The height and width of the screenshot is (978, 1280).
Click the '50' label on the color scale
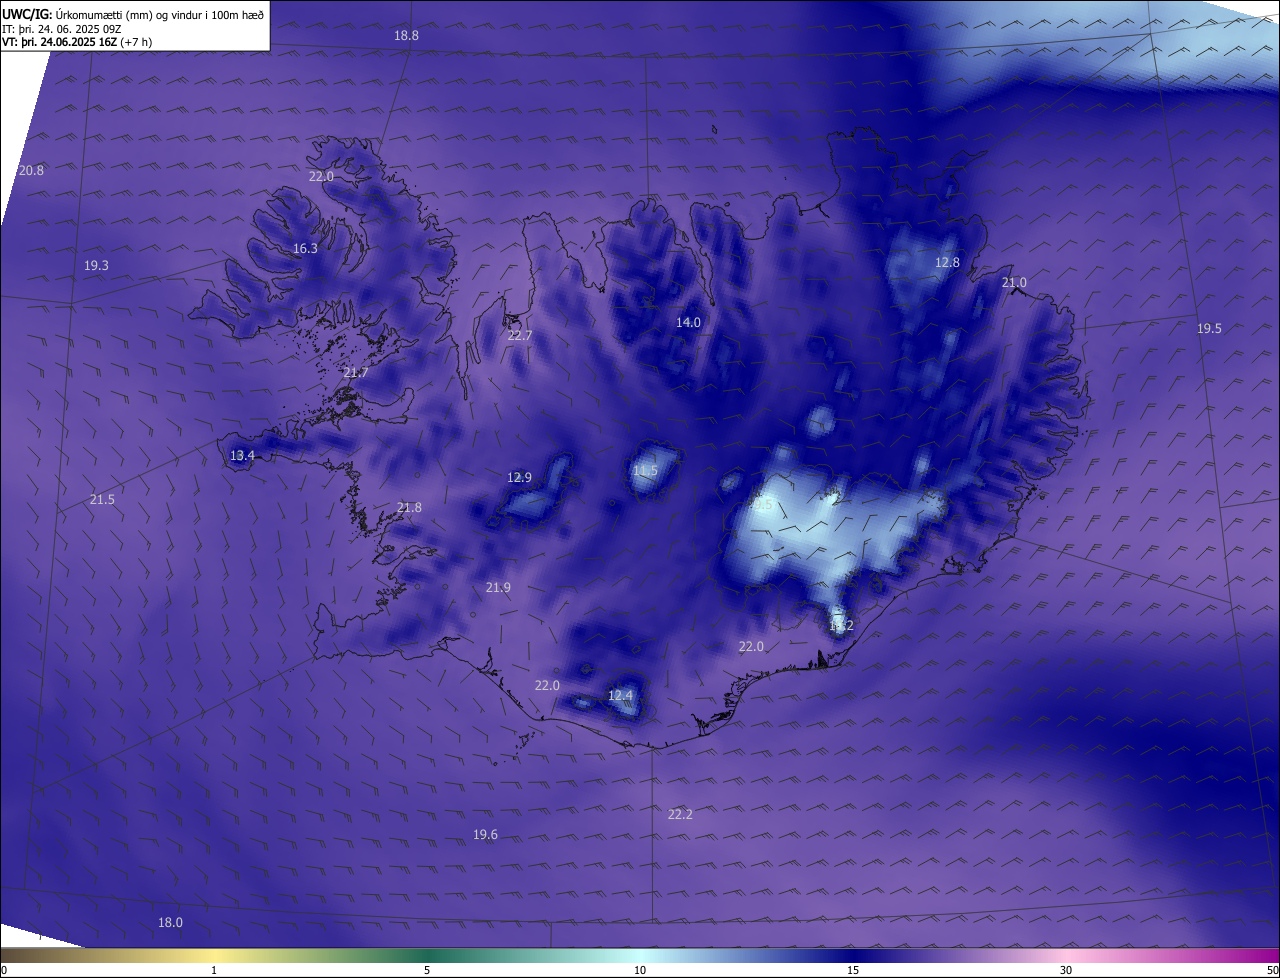point(1272,970)
